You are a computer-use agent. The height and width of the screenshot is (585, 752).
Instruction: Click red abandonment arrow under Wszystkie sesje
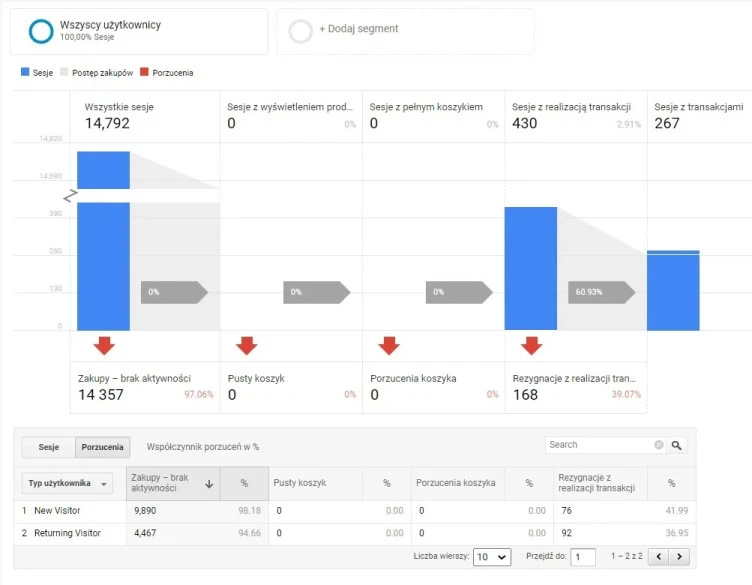click(104, 346)
